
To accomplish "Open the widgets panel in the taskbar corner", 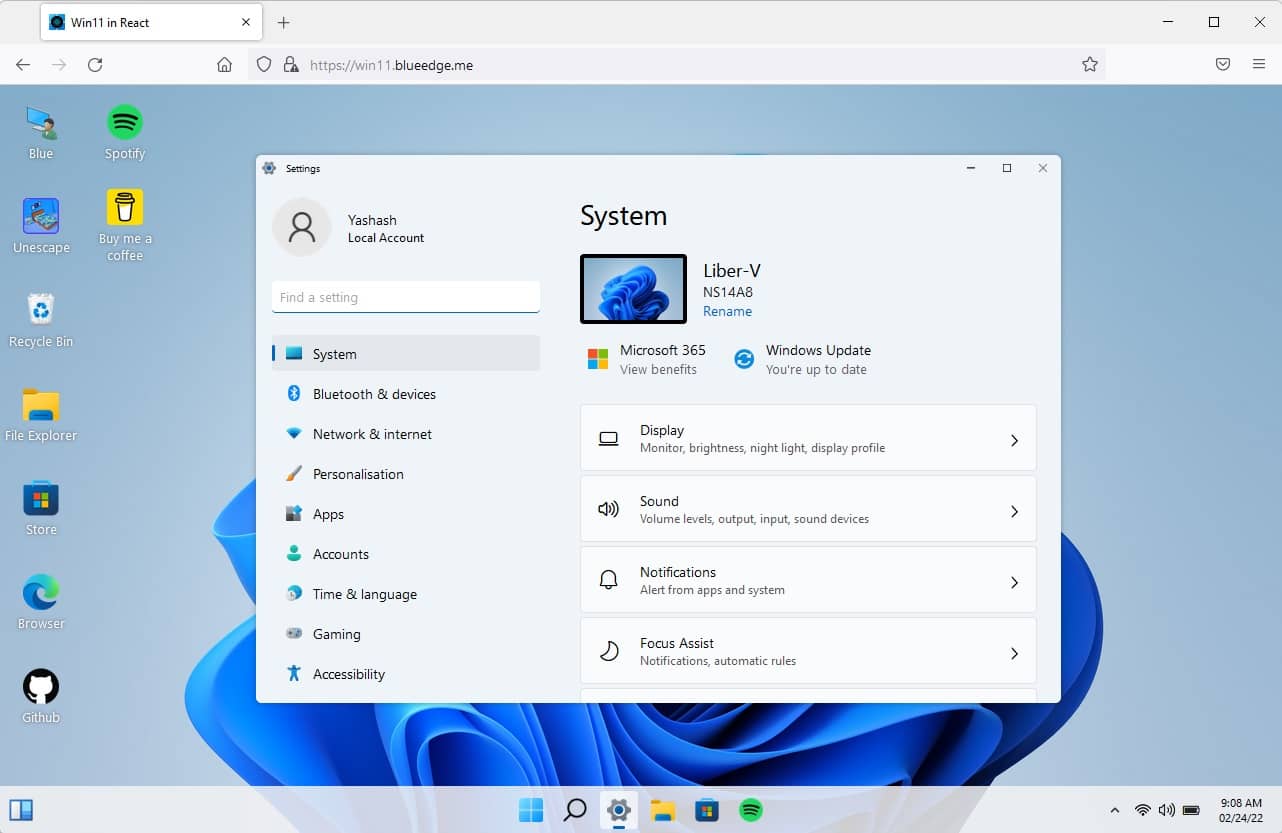I will (x=21, y=810).
